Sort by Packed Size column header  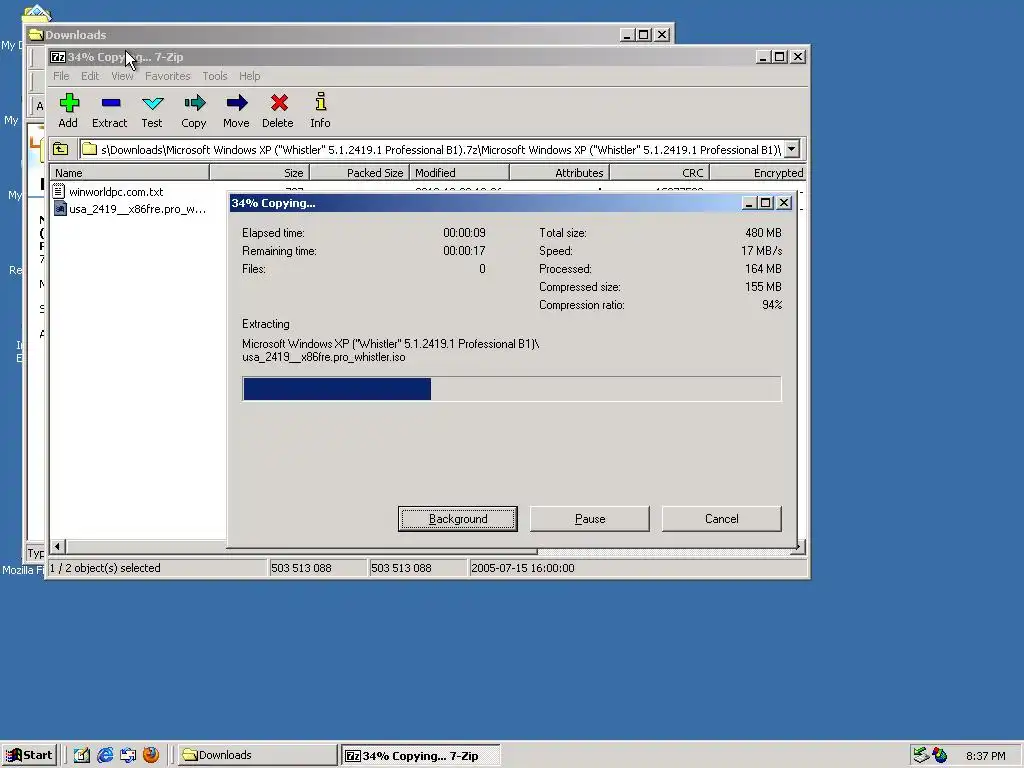pyautogui.click(x=359, y=172)
